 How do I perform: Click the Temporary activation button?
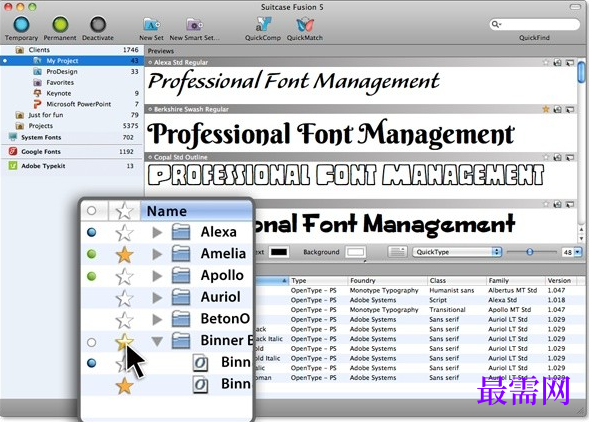point(21,24)
